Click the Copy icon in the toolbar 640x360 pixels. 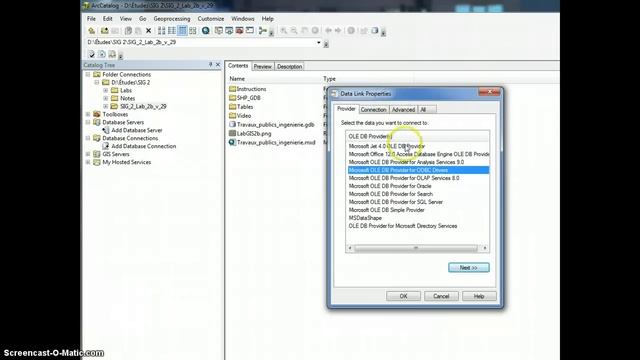tap(128, 31)
